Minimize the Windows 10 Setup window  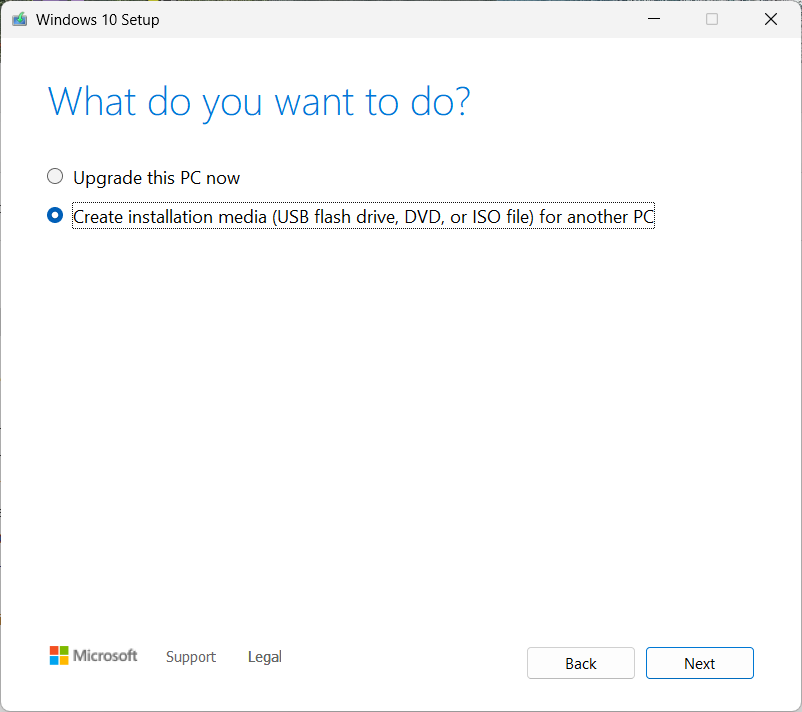tap(654, 19)
